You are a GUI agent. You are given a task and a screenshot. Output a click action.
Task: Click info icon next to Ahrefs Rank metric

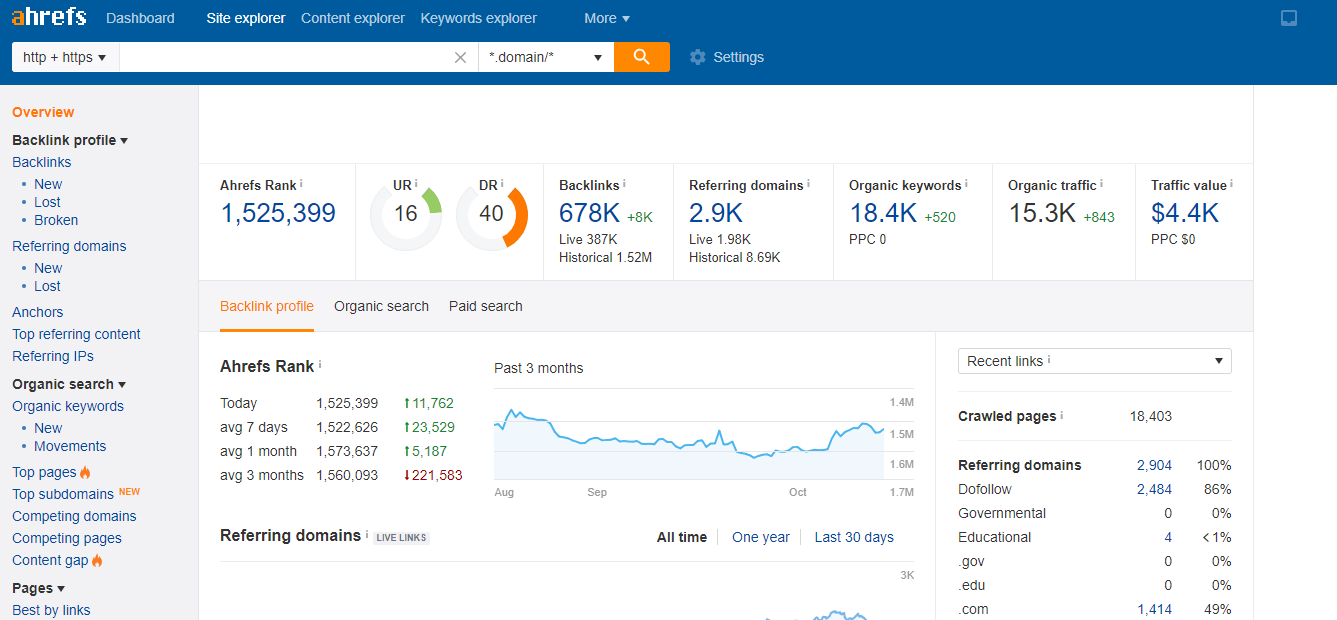[301, 184]
